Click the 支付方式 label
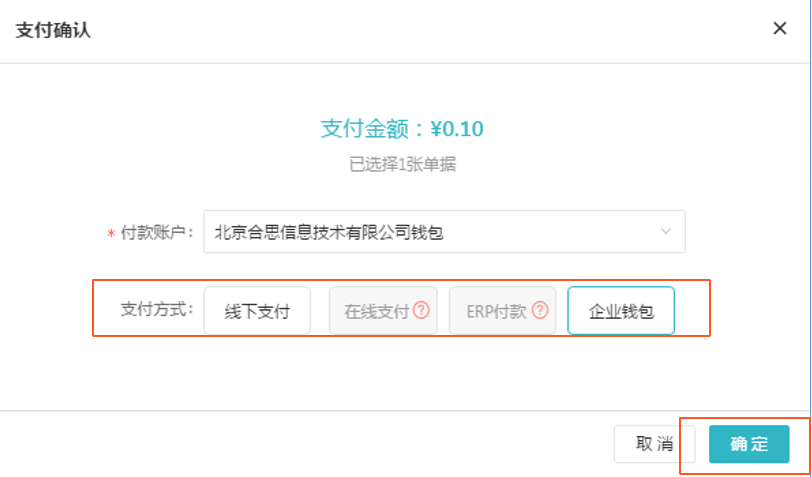812x477 pixels. click(x=157, y=310)
